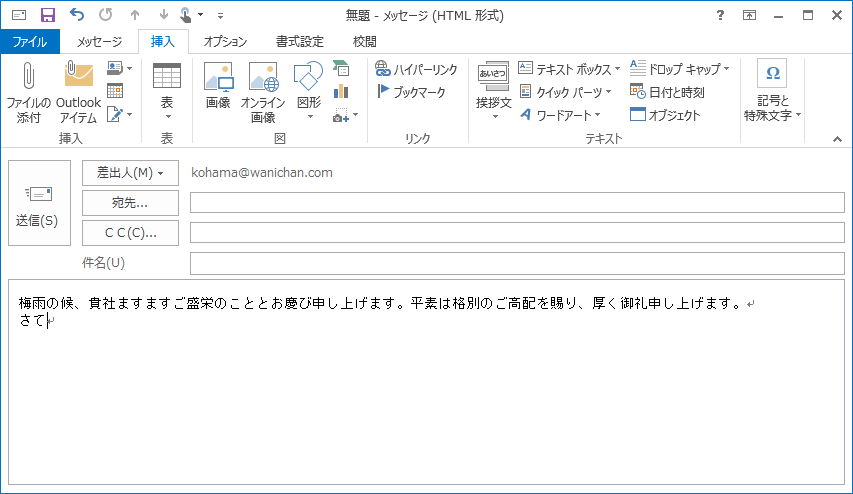Open the Help question mark icon
853x494 pixels.
tap(720, 15)
